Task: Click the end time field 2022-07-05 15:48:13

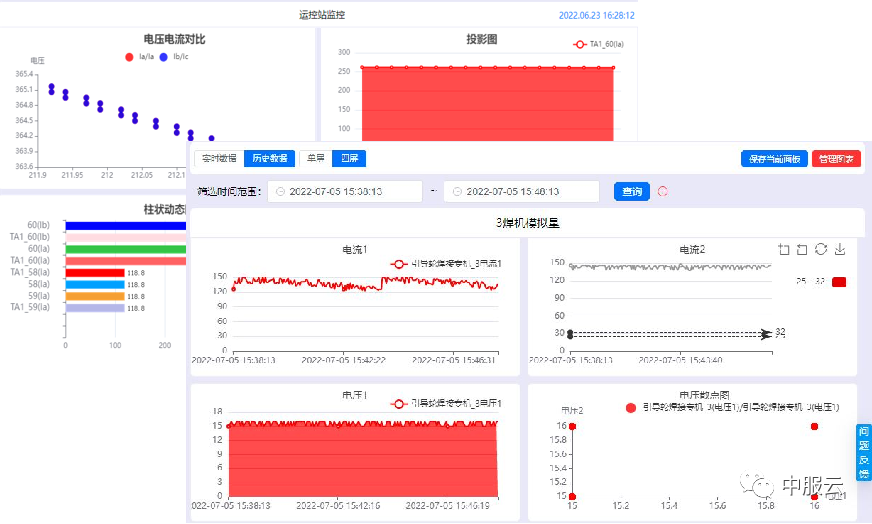Action: coord(522,191)
